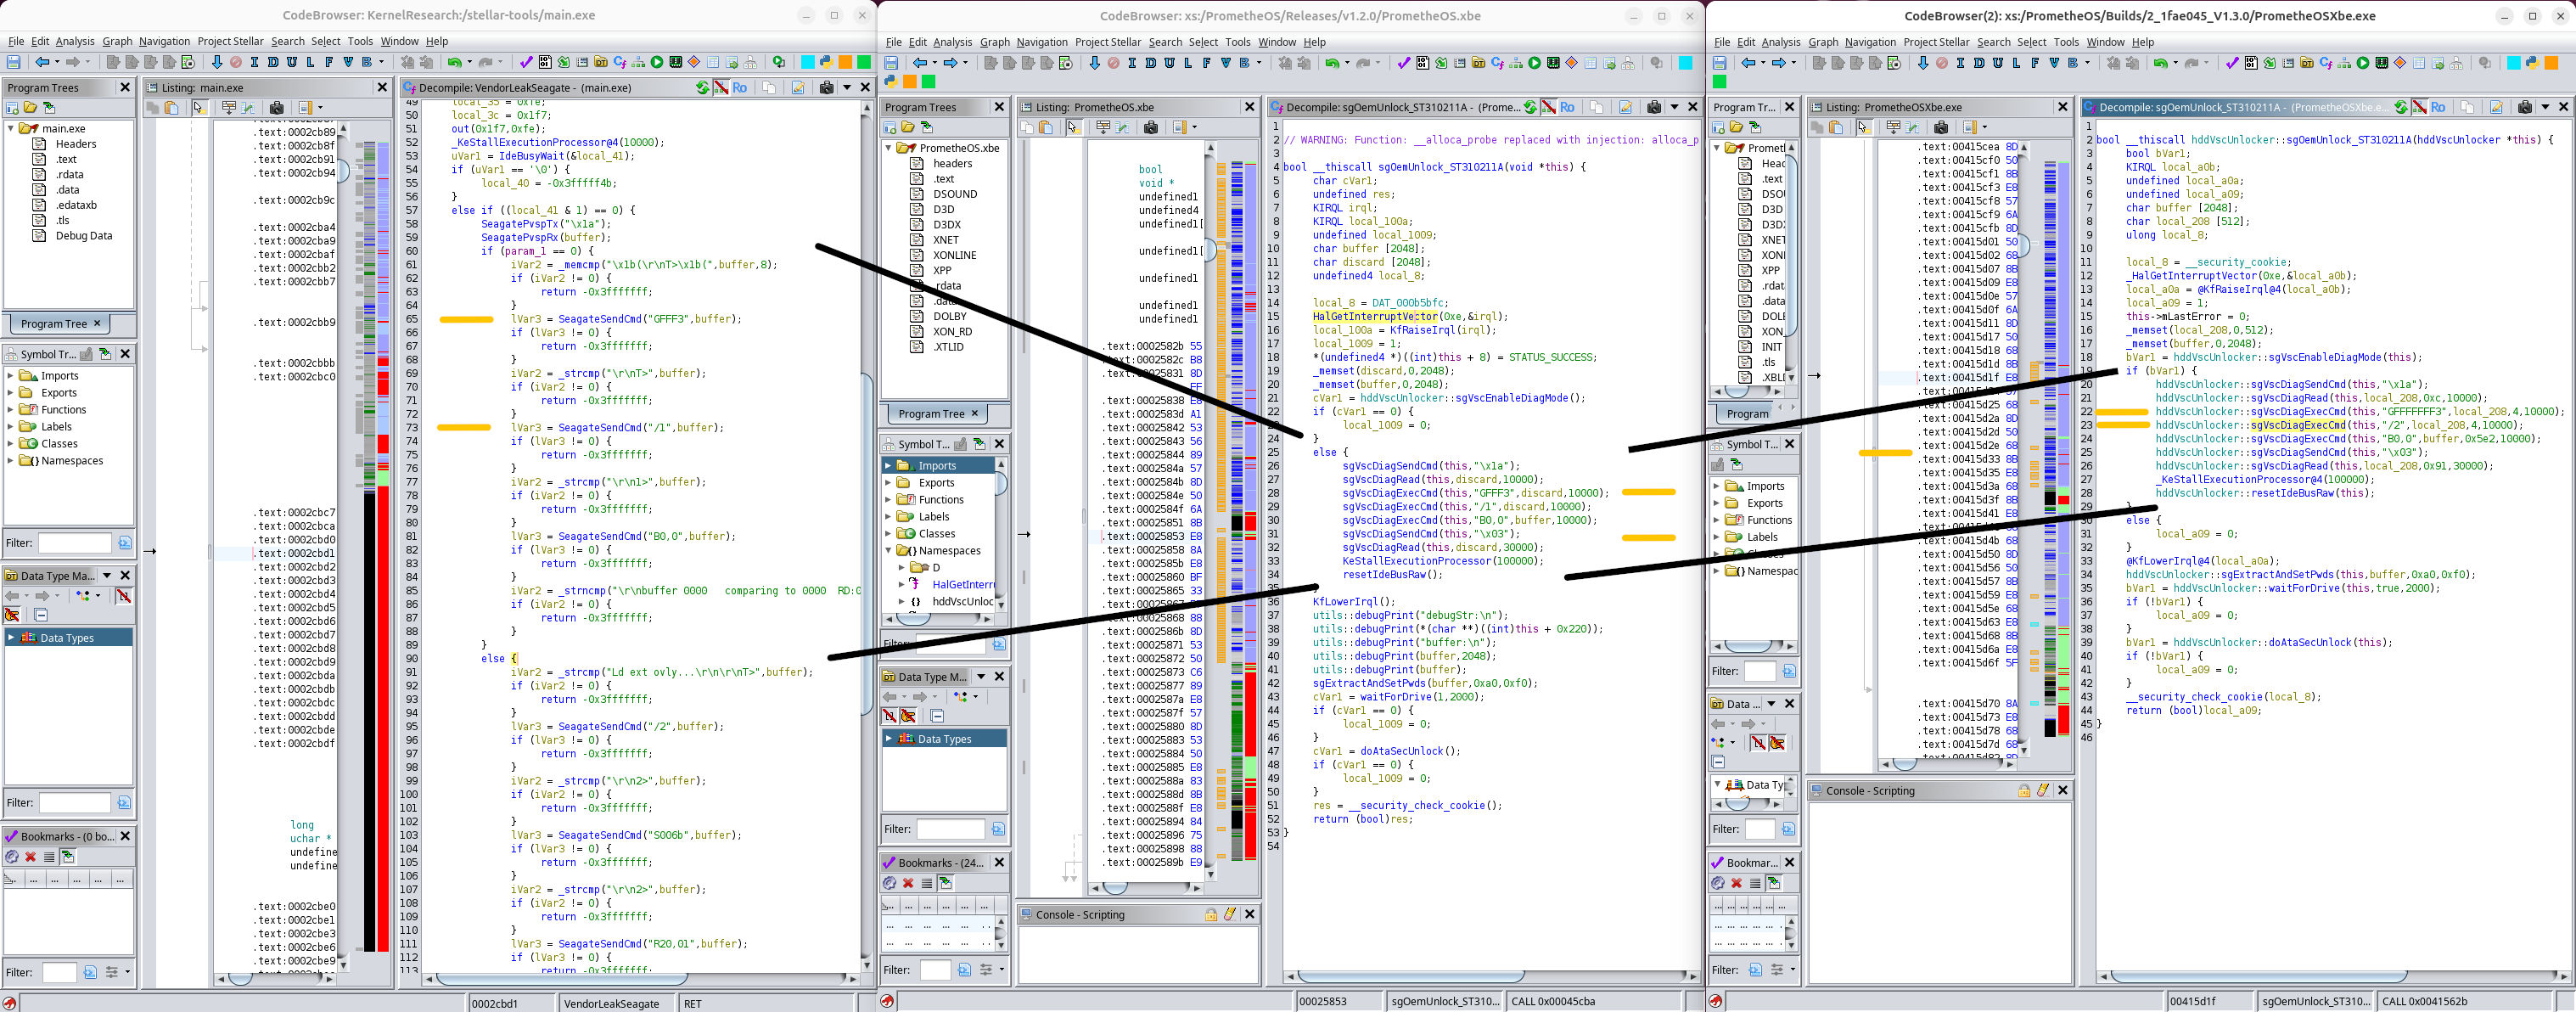Open back-arrow history dropdown in main.exe toolbar
Screen dimensions: 2576x1012
point(56,62)
